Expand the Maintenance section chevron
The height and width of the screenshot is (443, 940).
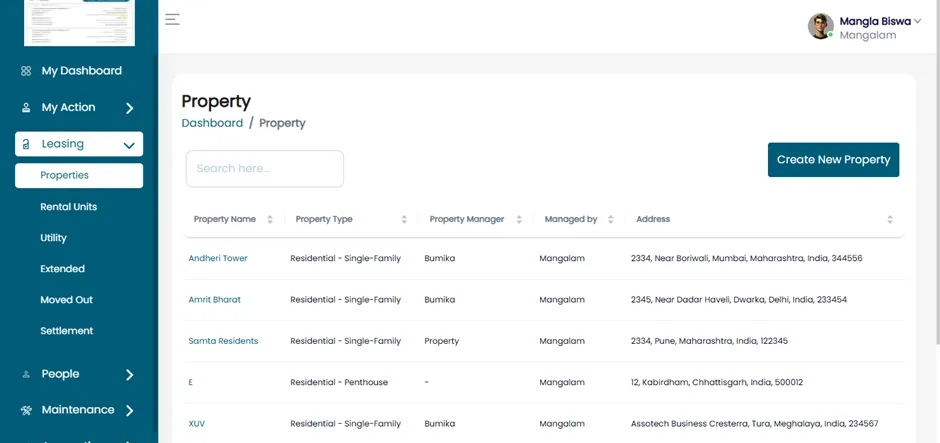click(129, 411)
